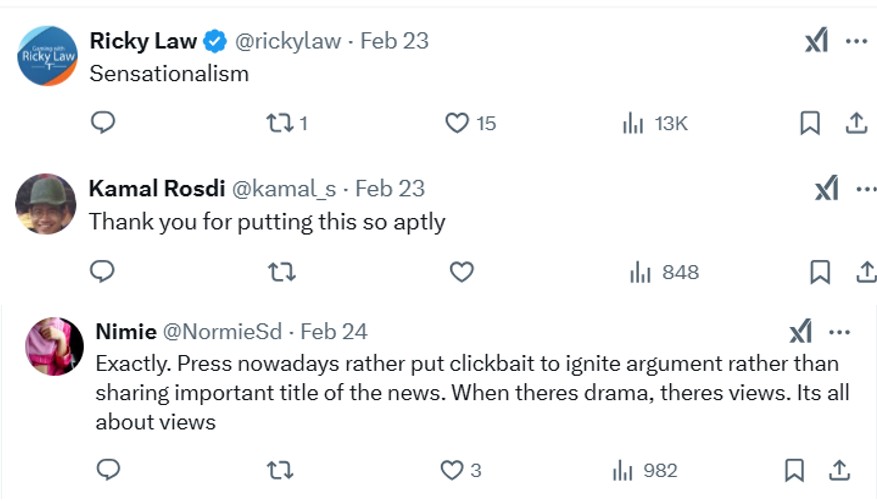The image size is (877, 501).
Task: Bookmark Nimie's tweet
Action: click(794, 470)
